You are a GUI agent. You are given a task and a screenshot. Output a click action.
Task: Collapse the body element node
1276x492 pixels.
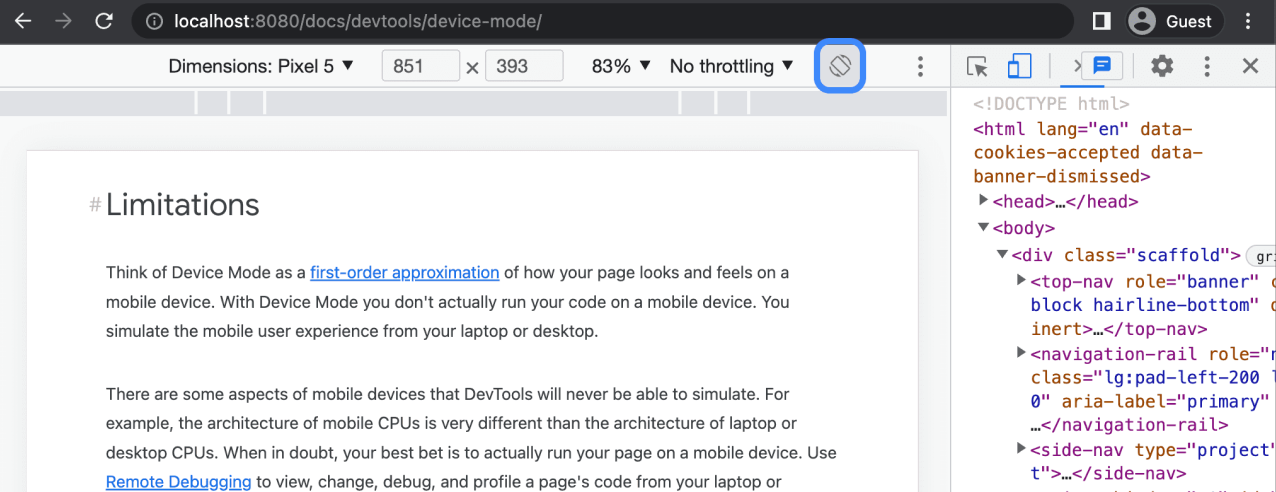coord(984,228)
